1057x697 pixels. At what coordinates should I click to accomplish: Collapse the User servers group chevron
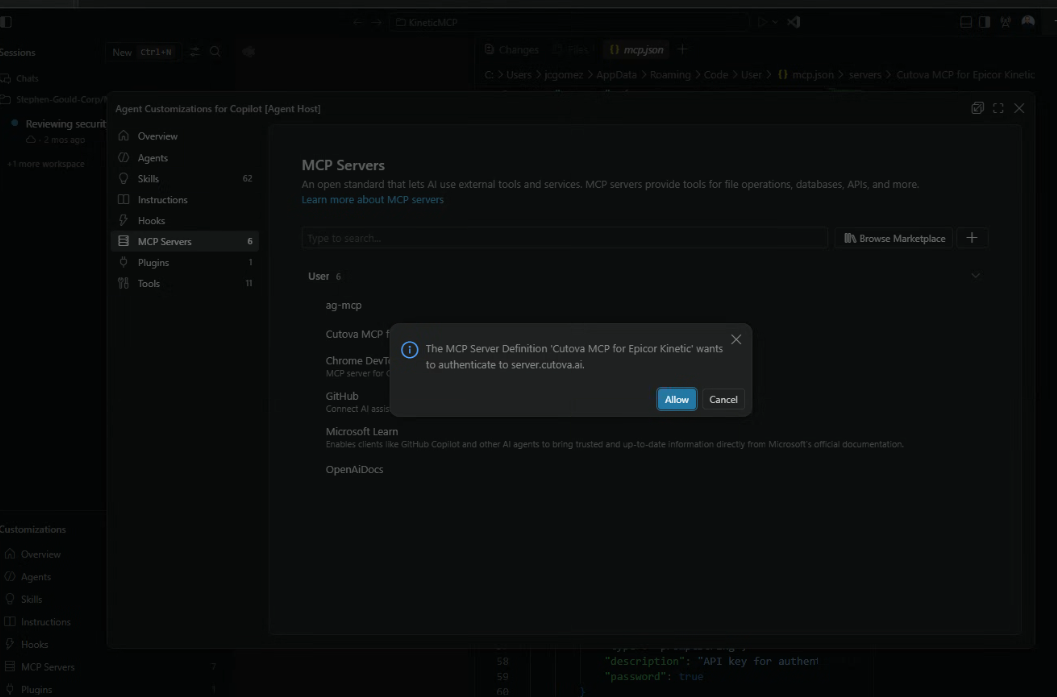tap(975, 276)
